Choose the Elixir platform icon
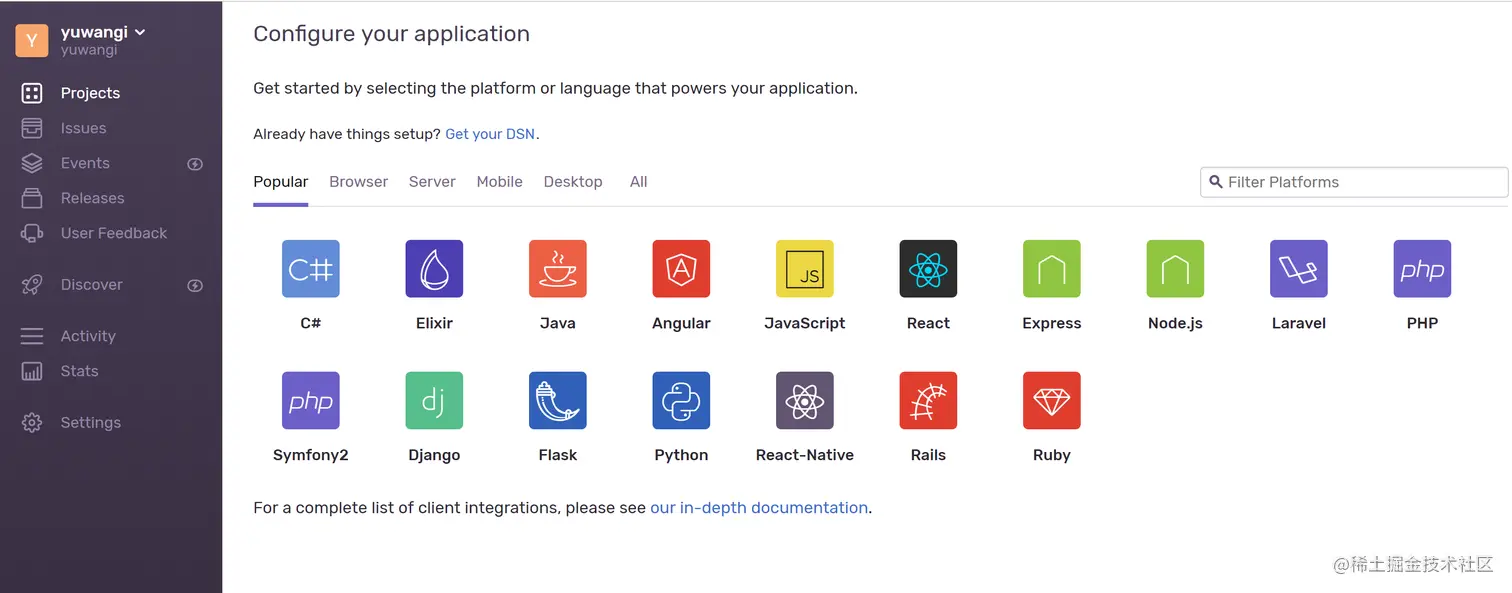 (x=434, y=269)
